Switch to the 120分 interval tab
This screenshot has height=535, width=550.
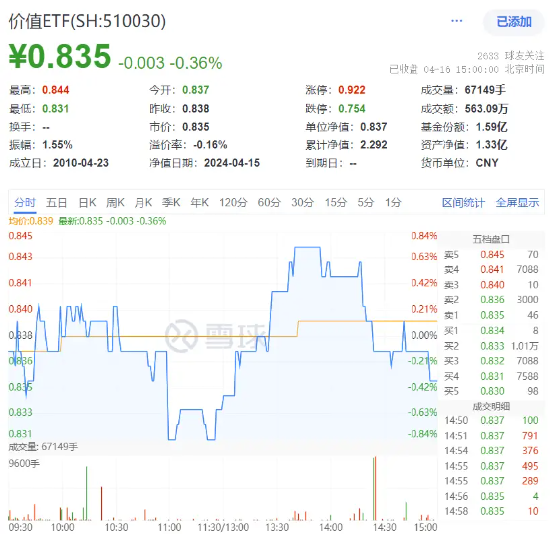click(x=233, y=202)
